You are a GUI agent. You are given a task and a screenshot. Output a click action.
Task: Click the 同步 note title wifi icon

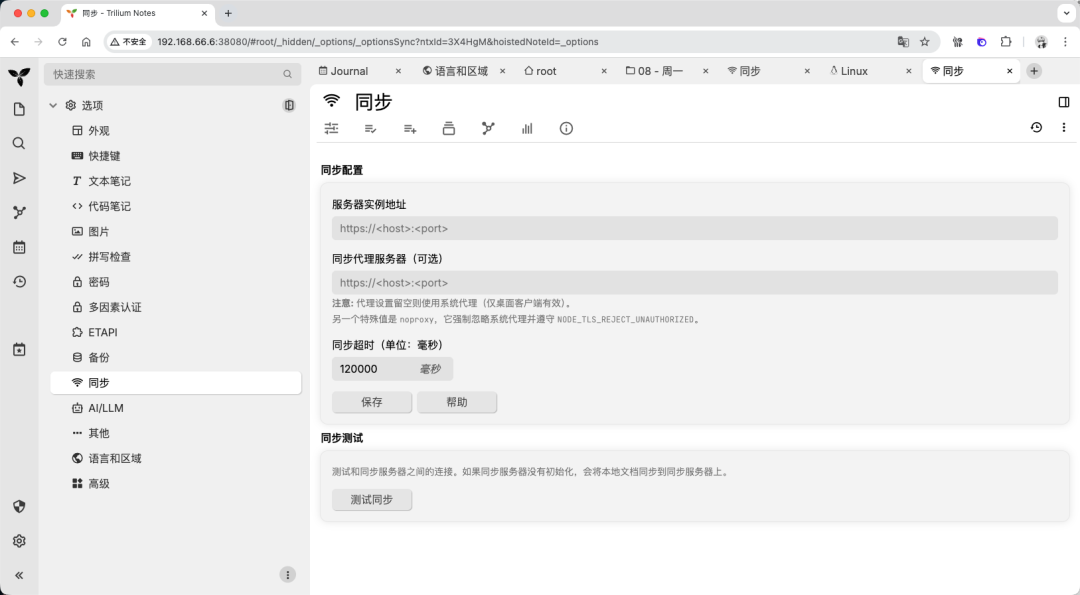click(331, 101)
